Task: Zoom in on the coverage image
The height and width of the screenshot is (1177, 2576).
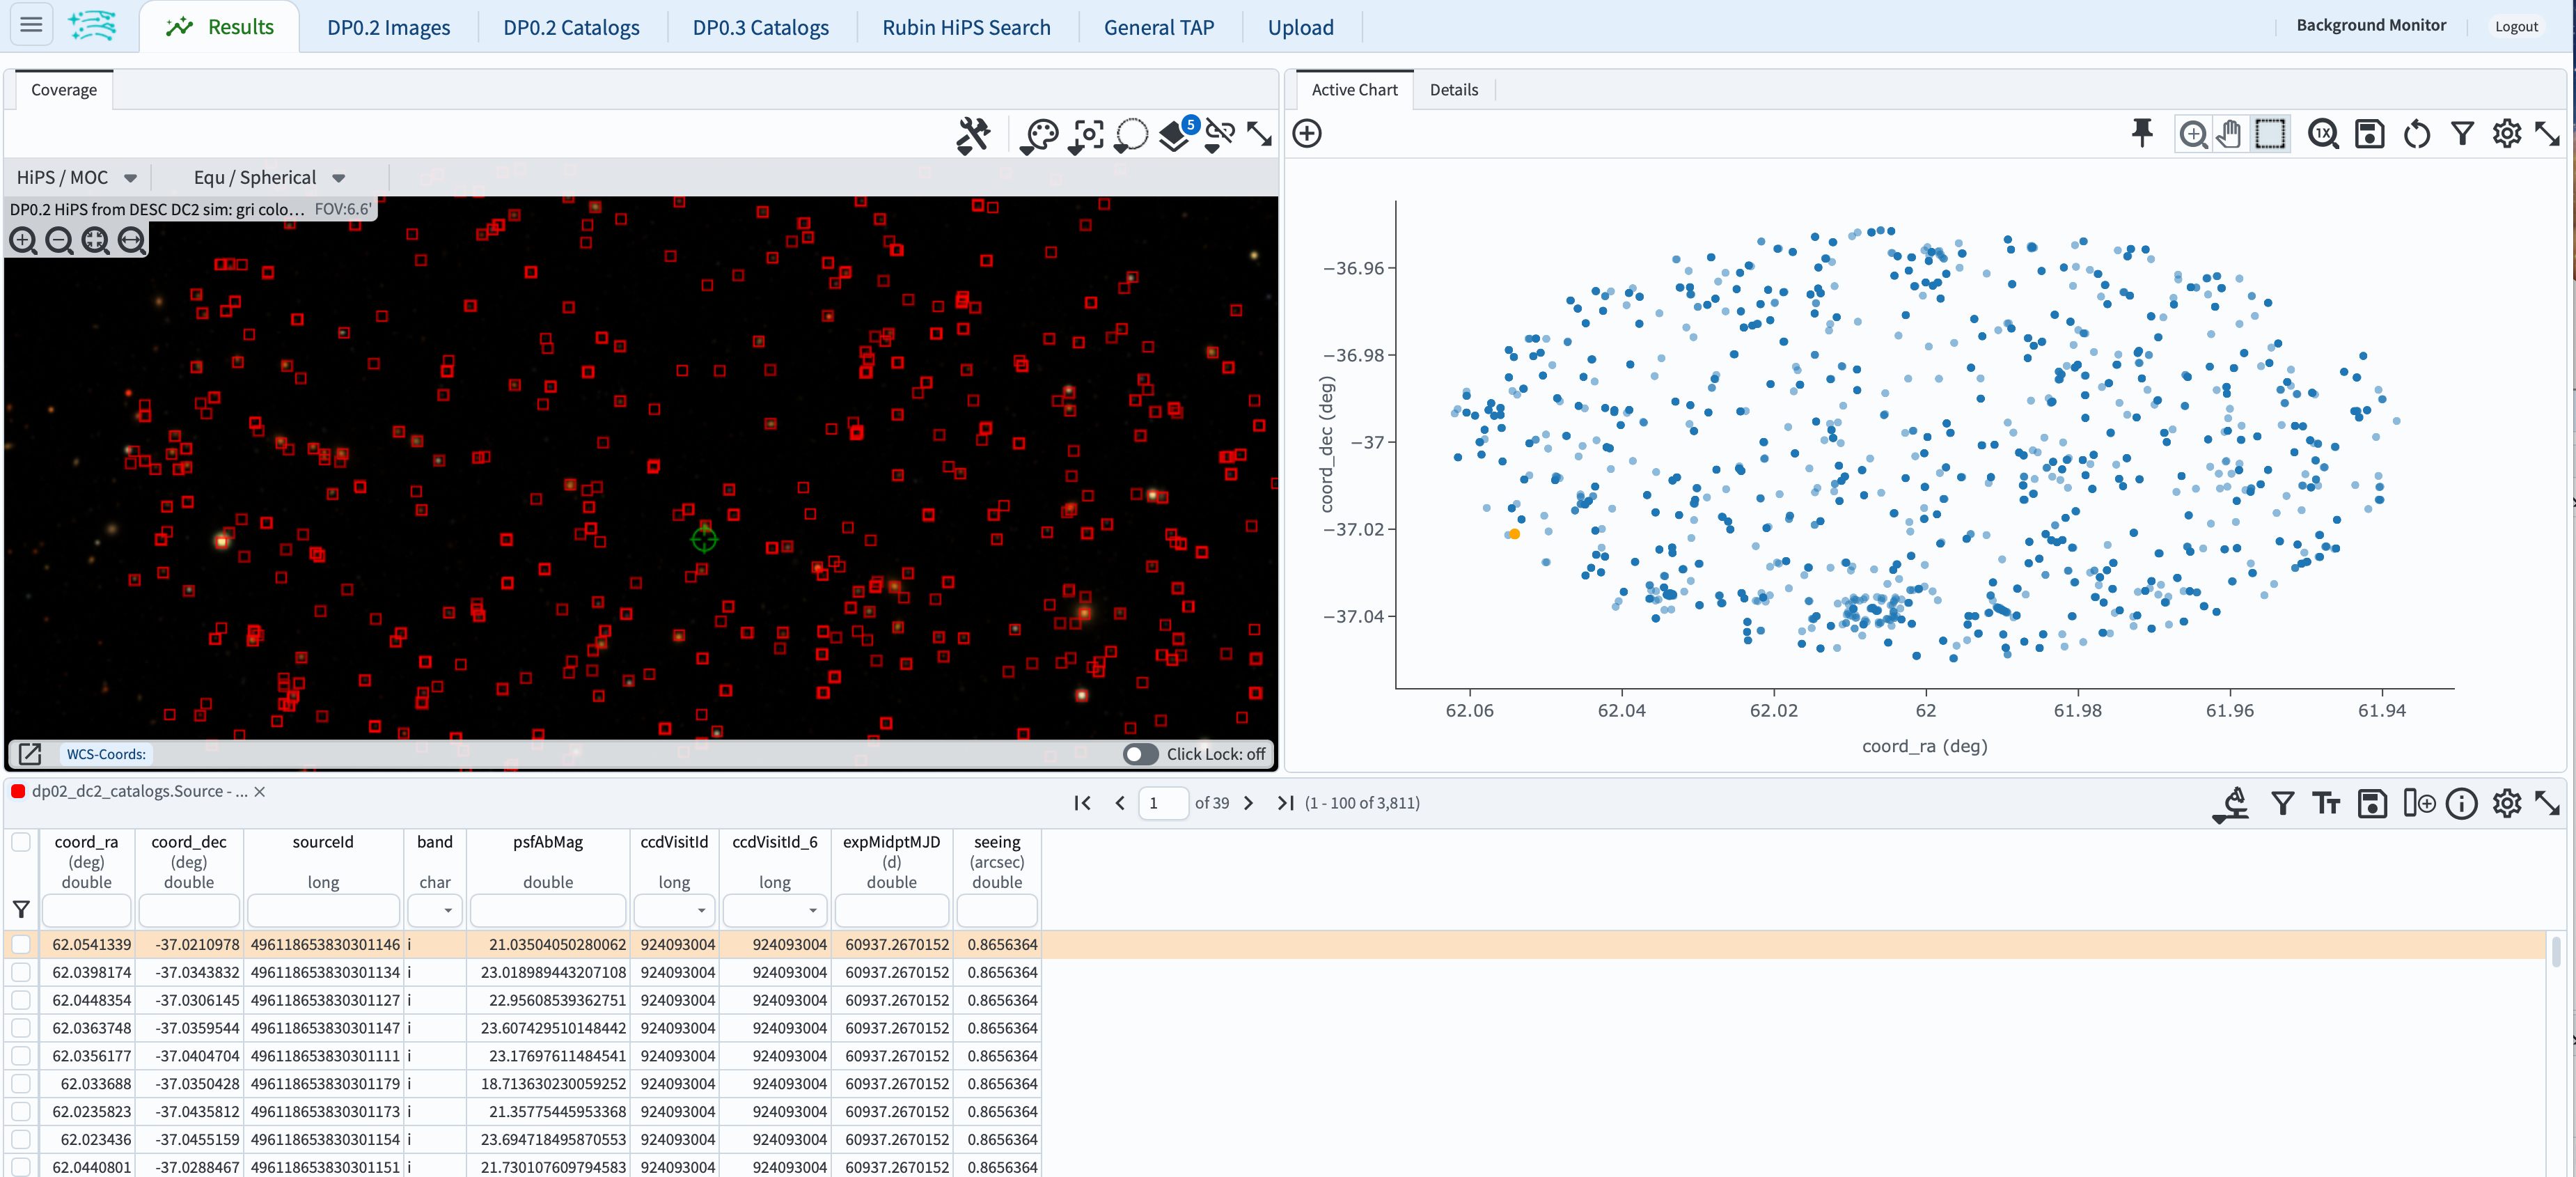Action: click(23, 240)
